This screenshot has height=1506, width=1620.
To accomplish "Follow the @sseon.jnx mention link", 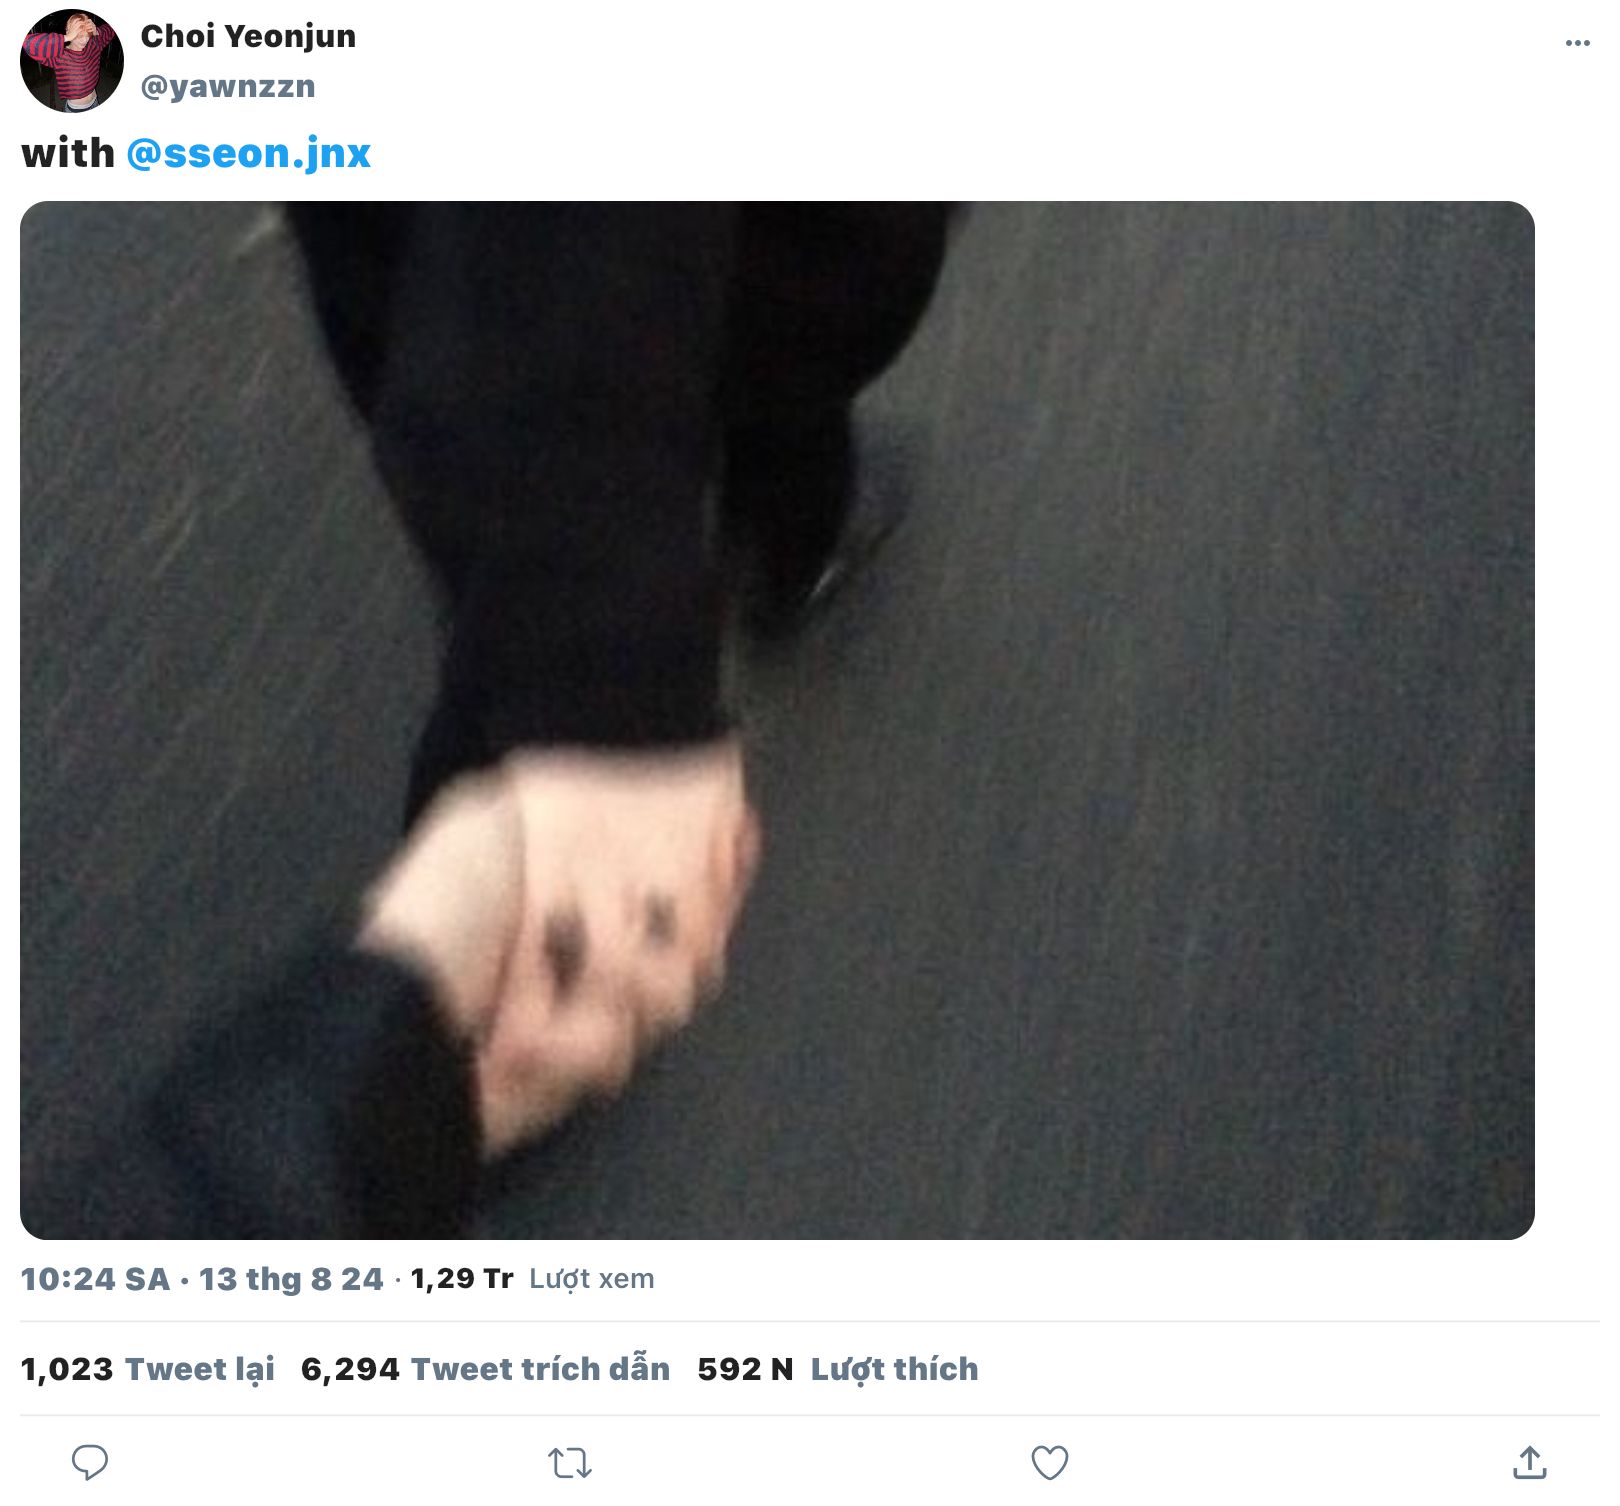I will coord(248,153).
